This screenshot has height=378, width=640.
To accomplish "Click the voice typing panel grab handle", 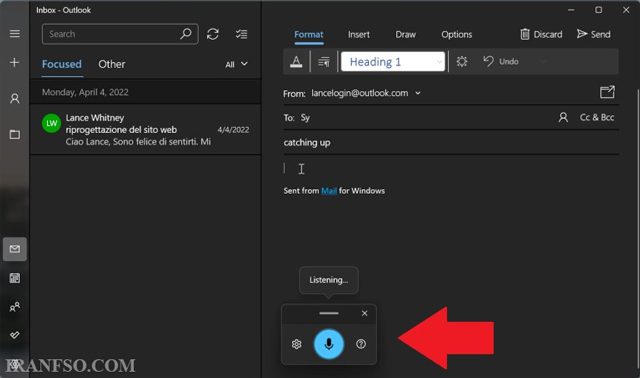I will tap(329, 313).
